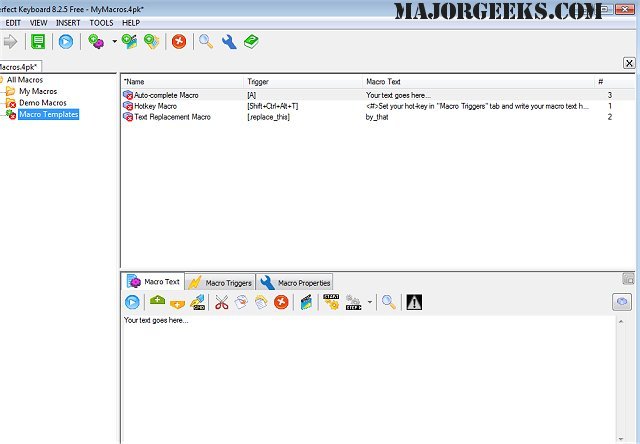Sort by the Name column header

point(182,82)
